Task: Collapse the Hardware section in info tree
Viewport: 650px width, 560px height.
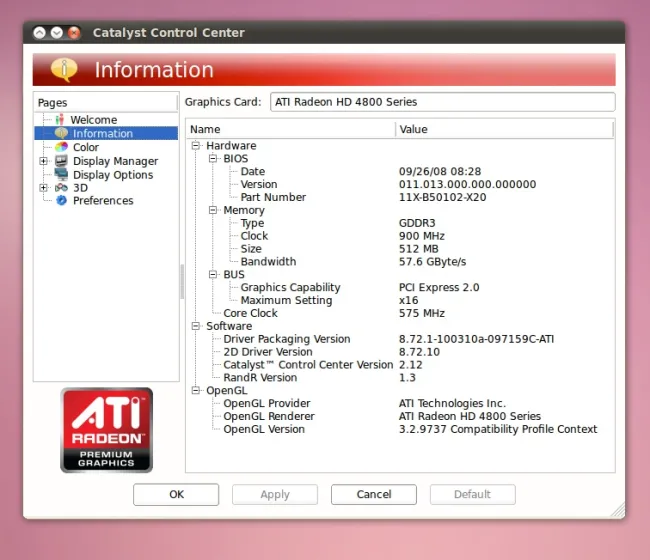Action: (196, 146)
